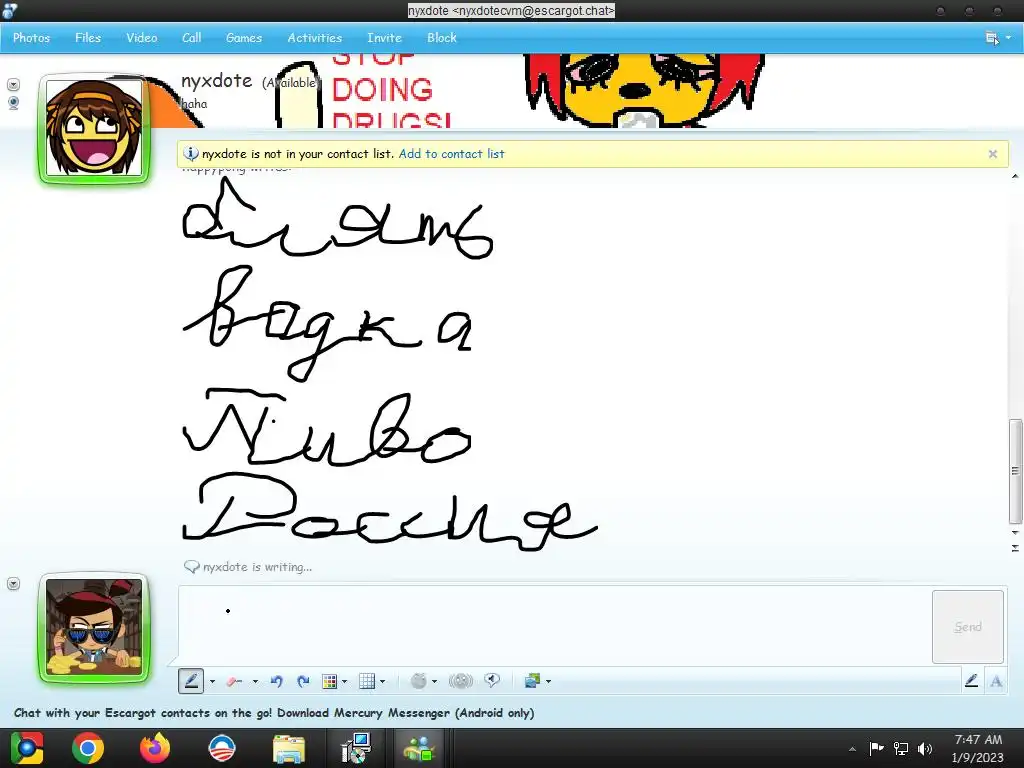Show hidden system tray icons
The width and height of the screenshot is (1024, 768).
[852, 749]
